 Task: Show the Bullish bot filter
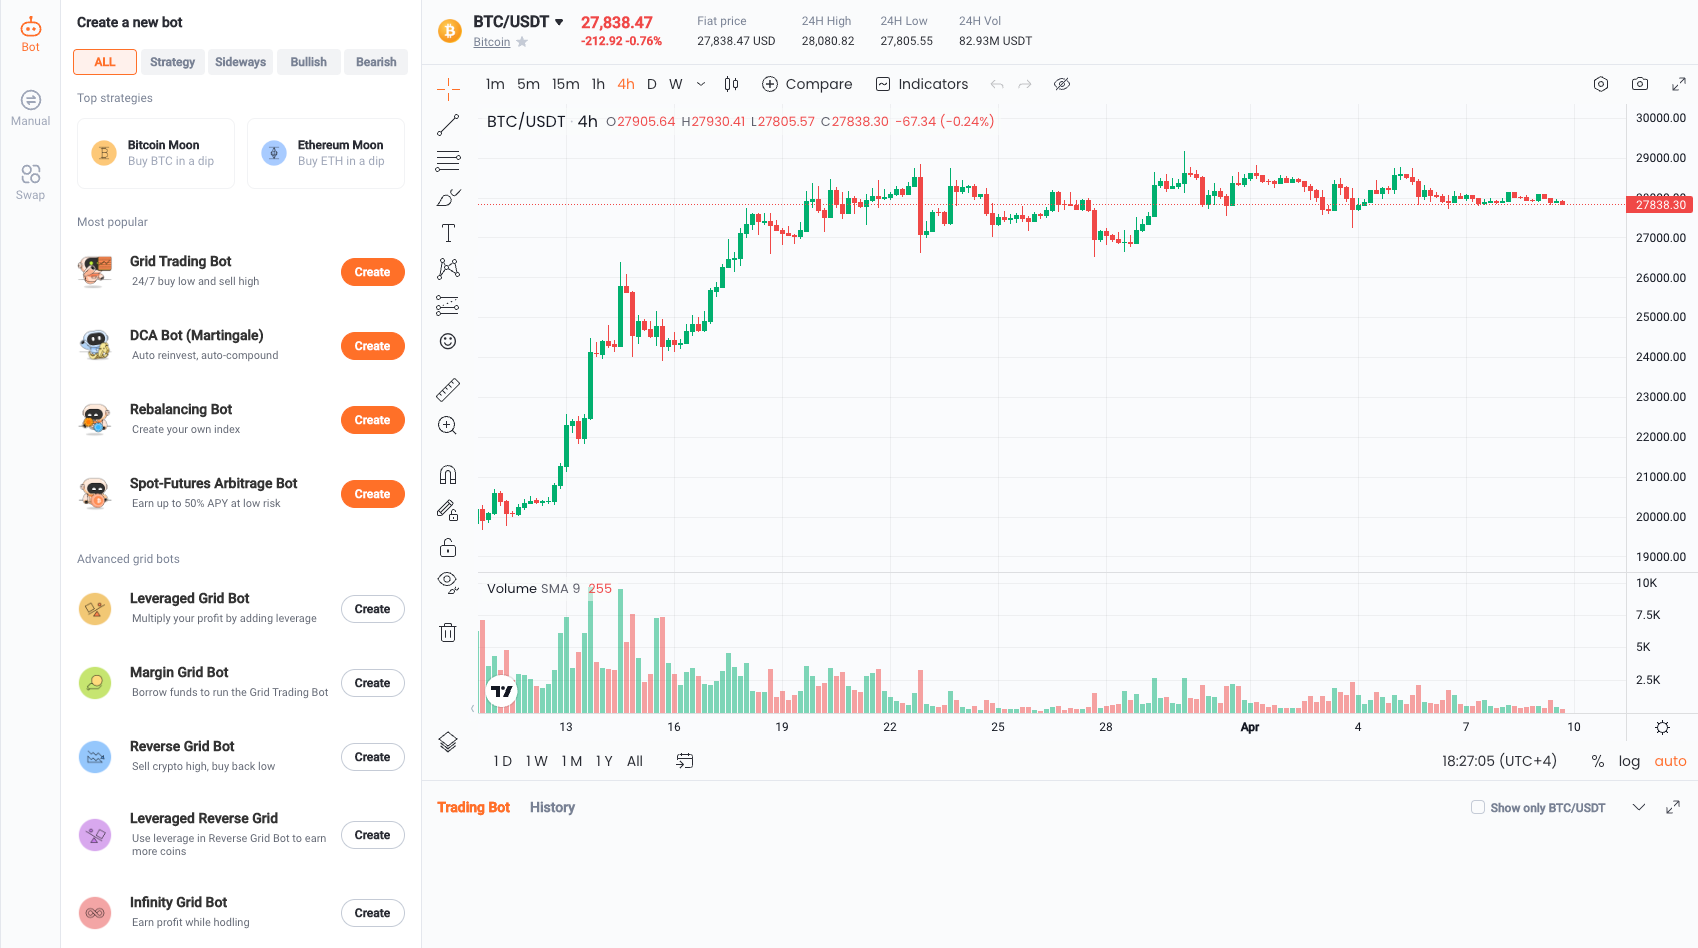click(309, 62)
